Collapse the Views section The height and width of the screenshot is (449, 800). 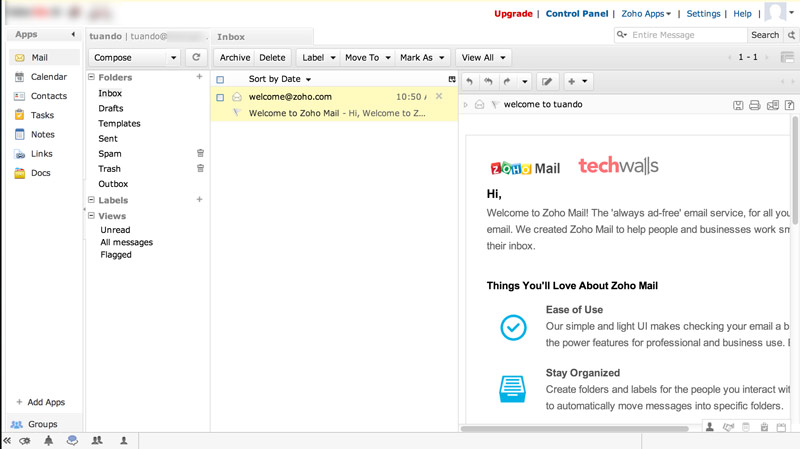click(91, 215)
